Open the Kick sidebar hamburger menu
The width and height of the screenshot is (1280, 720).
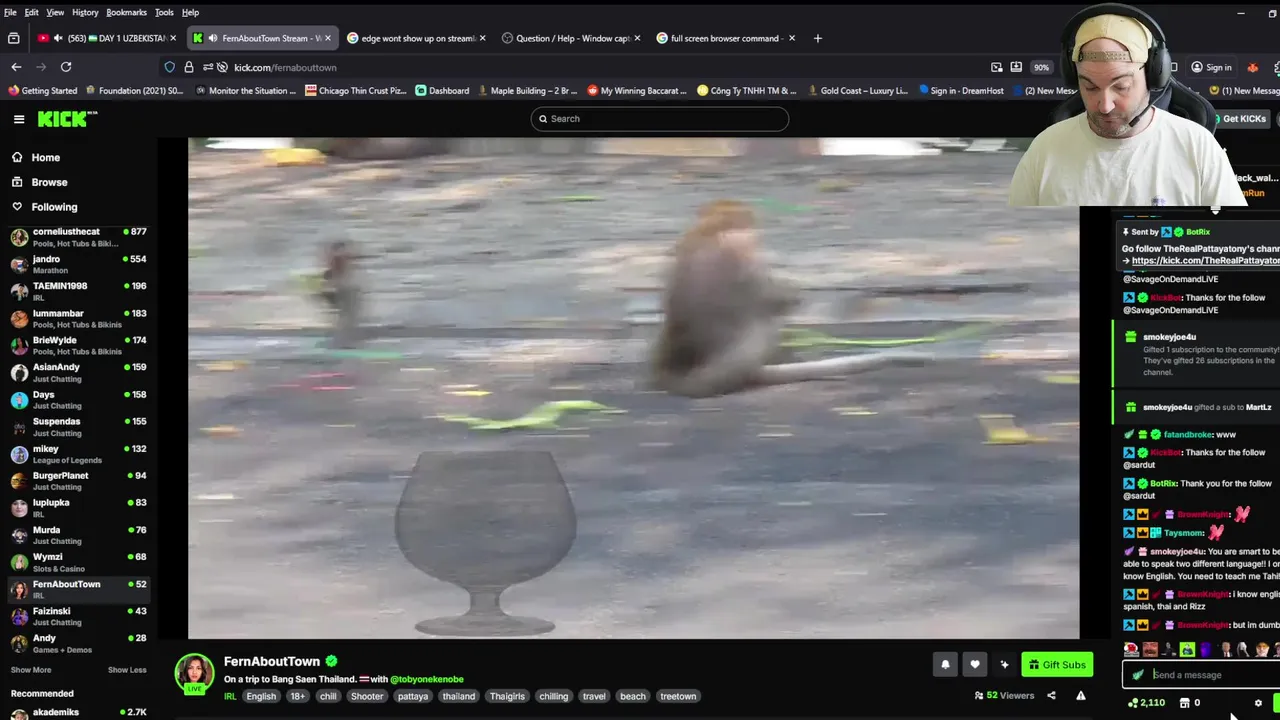click(19, 119)
